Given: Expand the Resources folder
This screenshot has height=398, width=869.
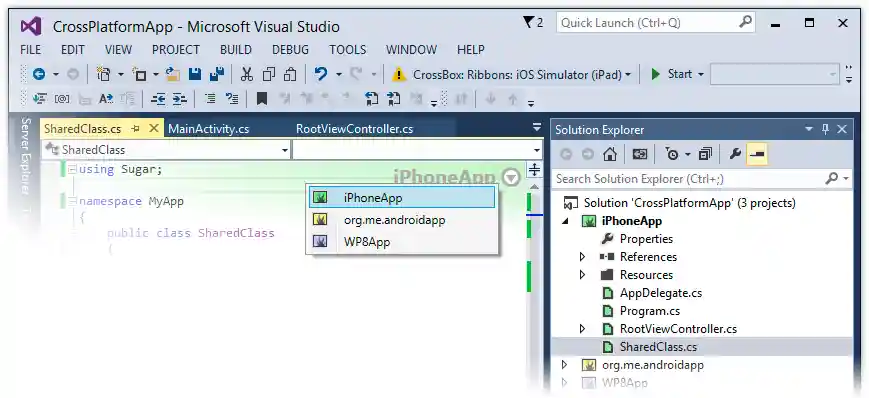Looking at the screenshot, I should click(582, 275).
